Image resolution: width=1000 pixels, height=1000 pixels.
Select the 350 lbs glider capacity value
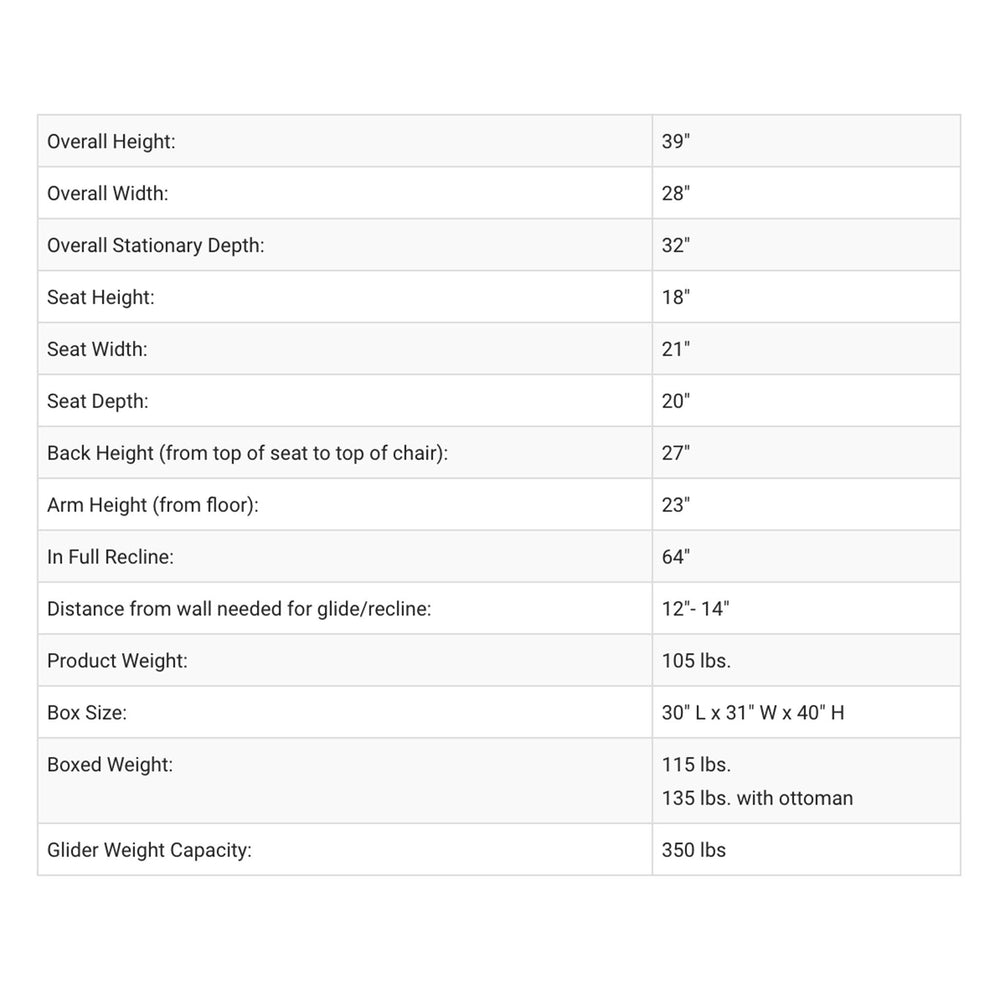click(x=694, y=851)
